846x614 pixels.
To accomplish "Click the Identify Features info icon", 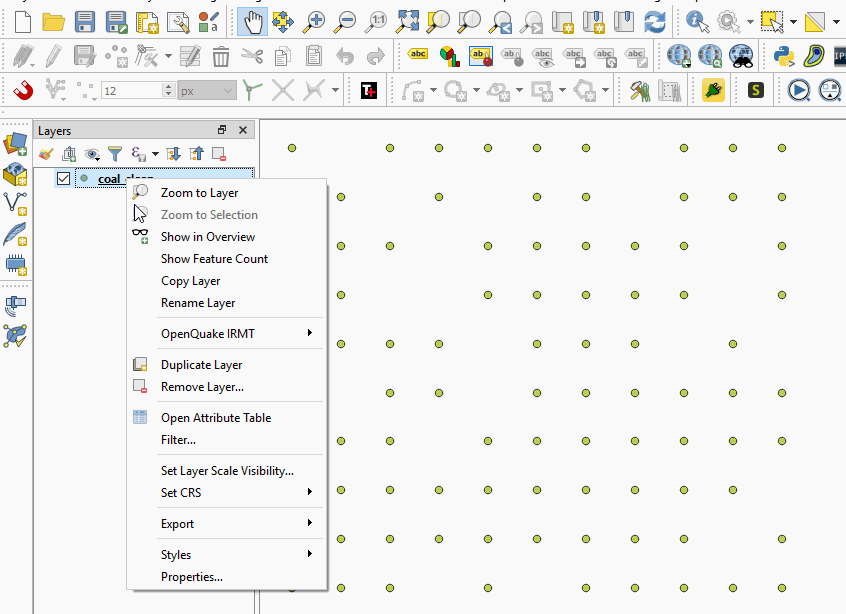I will [693, 20].
